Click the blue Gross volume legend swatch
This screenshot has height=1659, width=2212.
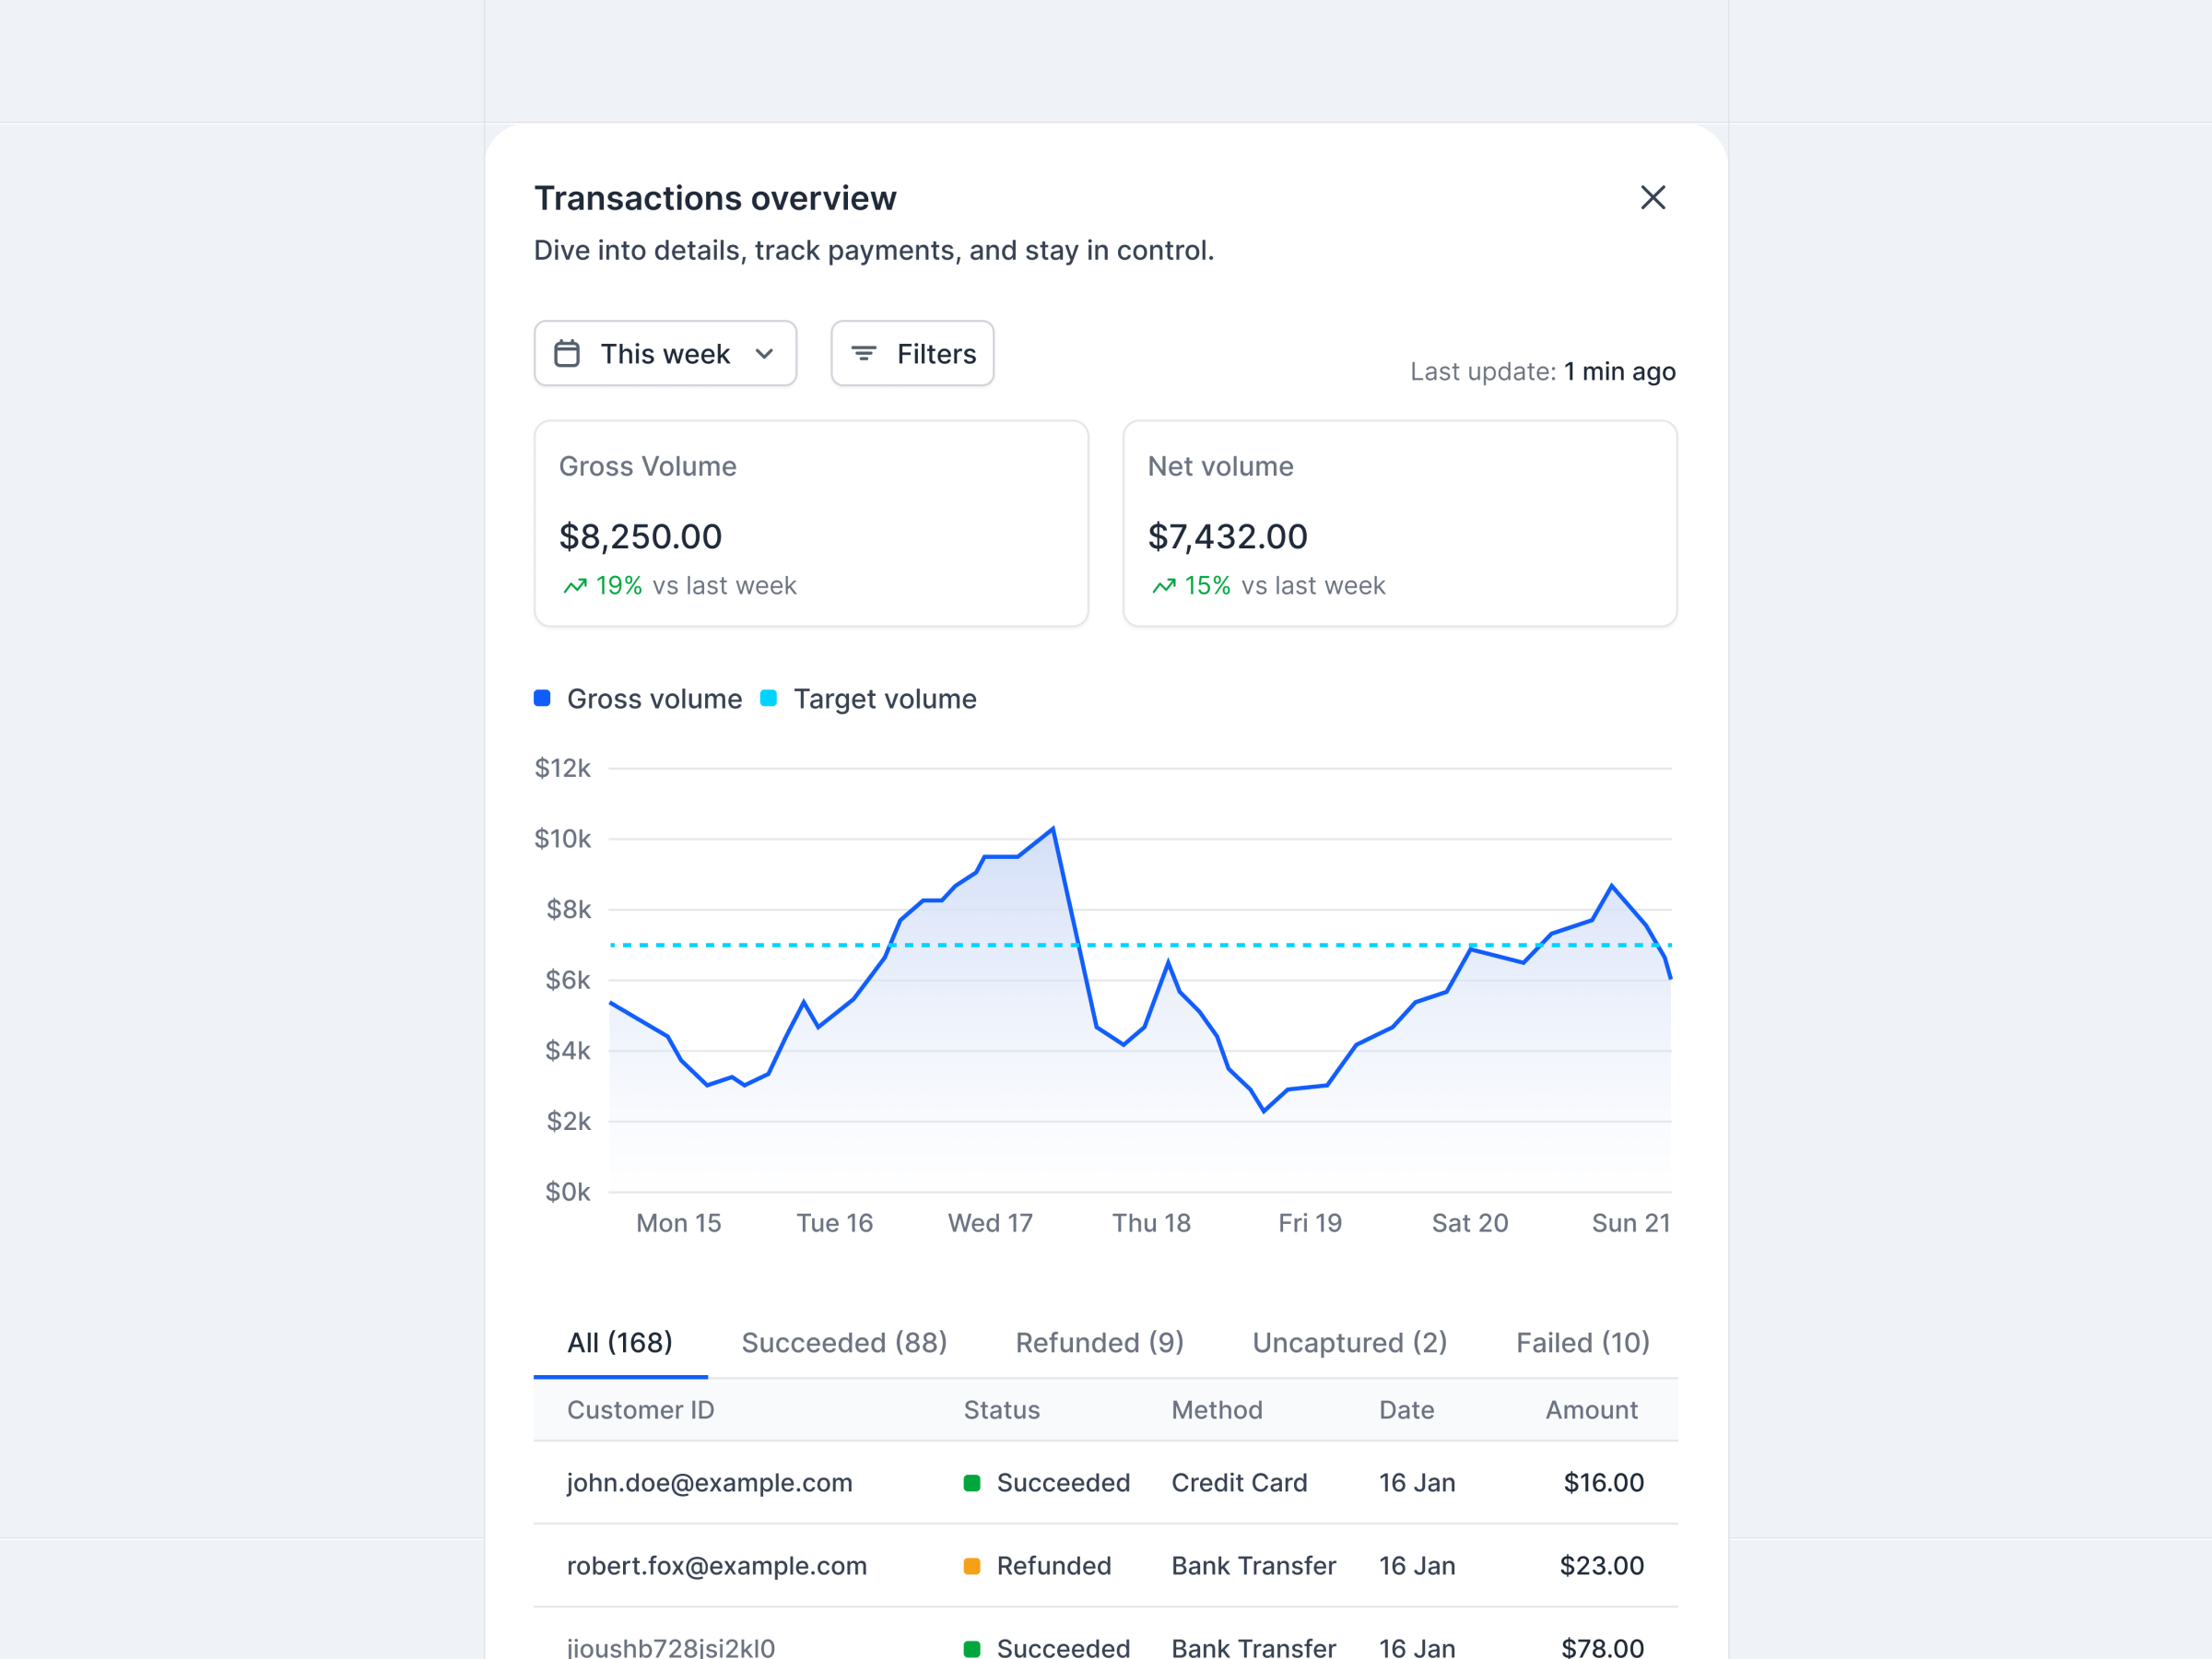[541, 698]
